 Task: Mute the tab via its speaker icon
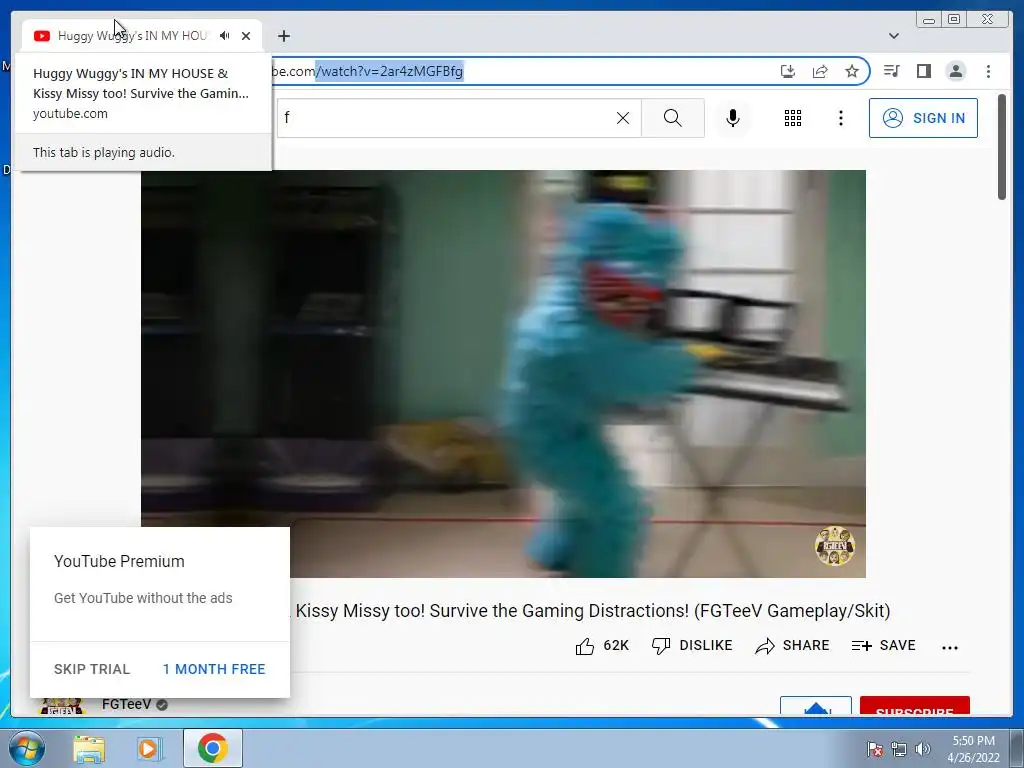[x=225, y=36]
